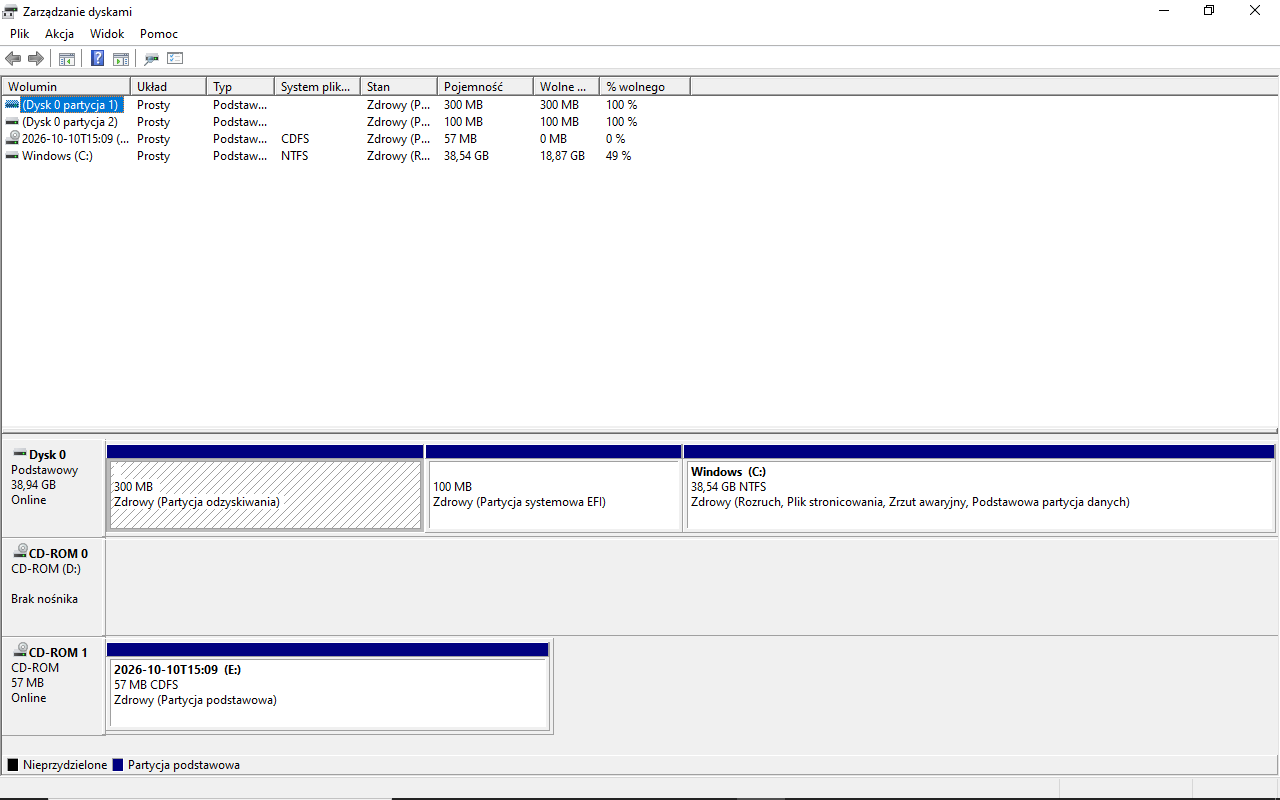
Task: Open the Akcja menu
Action: pos(60,34)
